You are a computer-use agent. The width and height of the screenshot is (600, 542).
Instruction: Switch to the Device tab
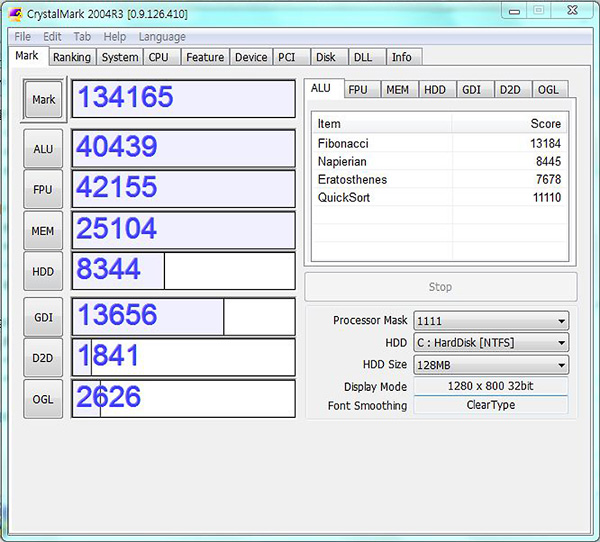click(x=251, y=57)
